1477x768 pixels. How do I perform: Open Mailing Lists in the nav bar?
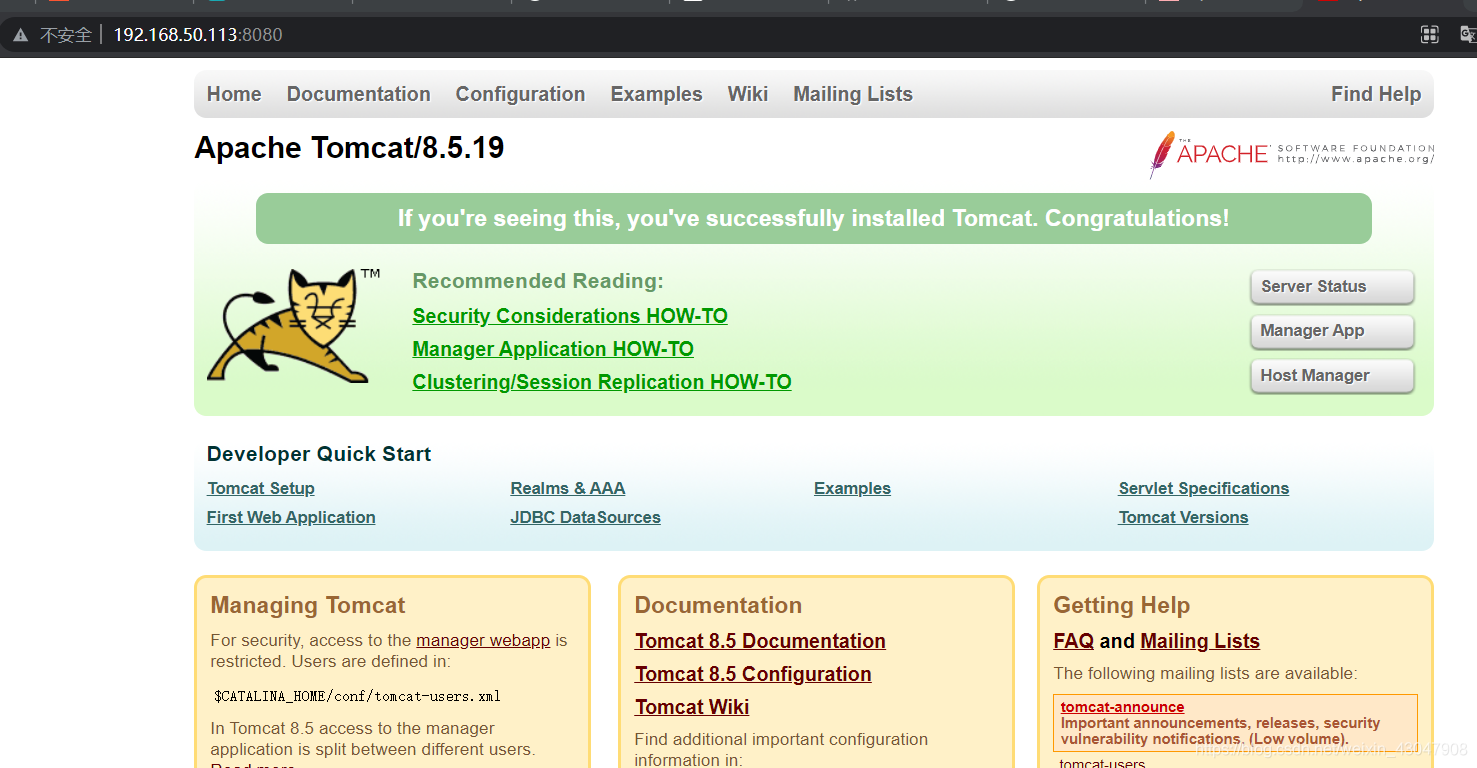(x=853, y=94)
